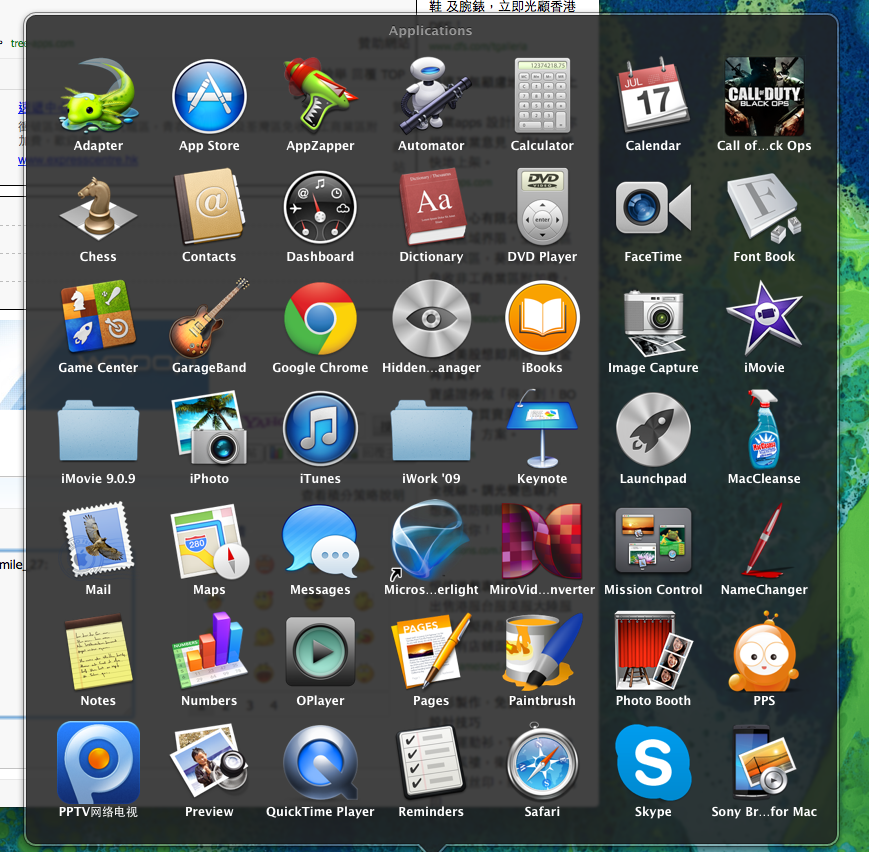
Task: Launch Image Capture
Action: tap(653, 323)
